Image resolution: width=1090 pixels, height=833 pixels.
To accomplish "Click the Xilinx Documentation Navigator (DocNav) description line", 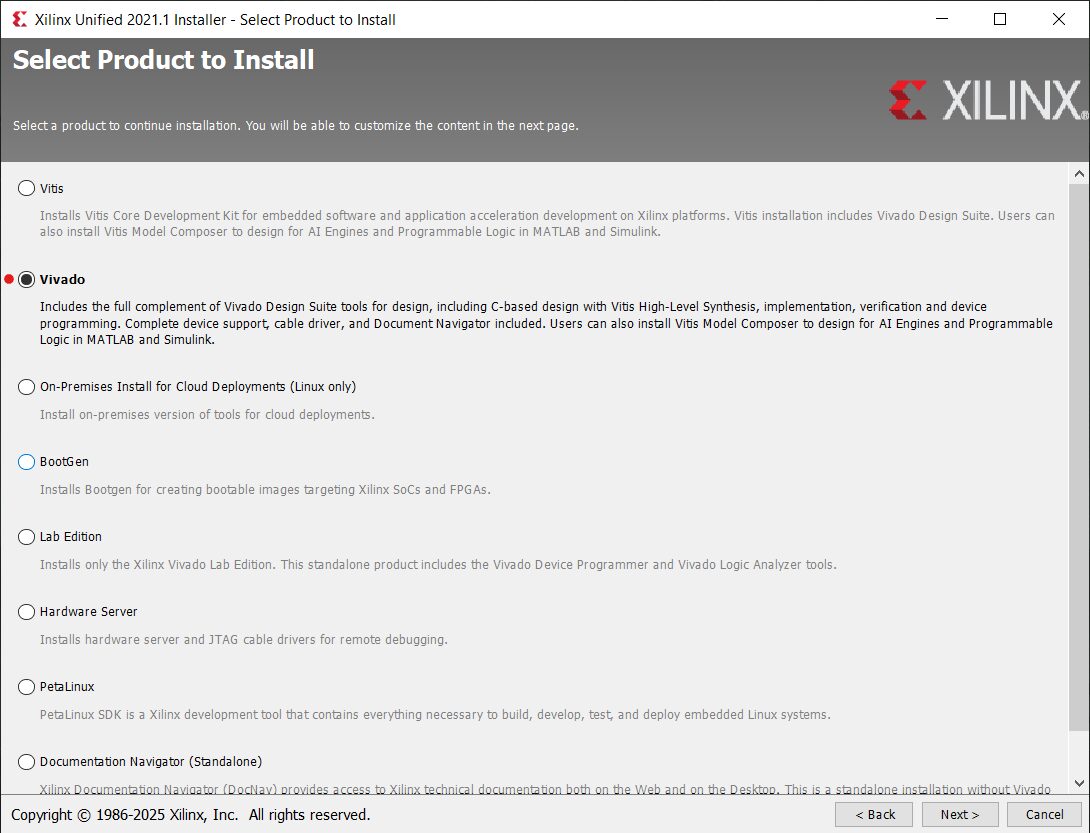I will point(545,789).
